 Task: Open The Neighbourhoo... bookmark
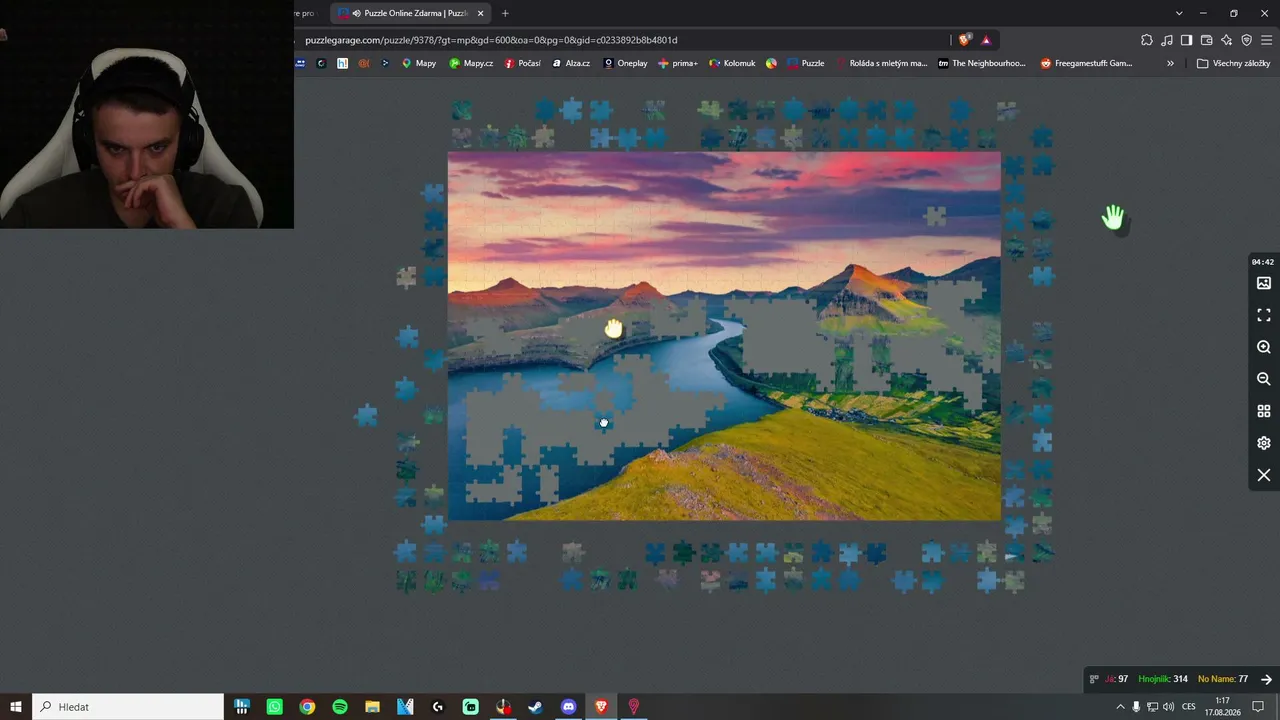pos(982,63)
